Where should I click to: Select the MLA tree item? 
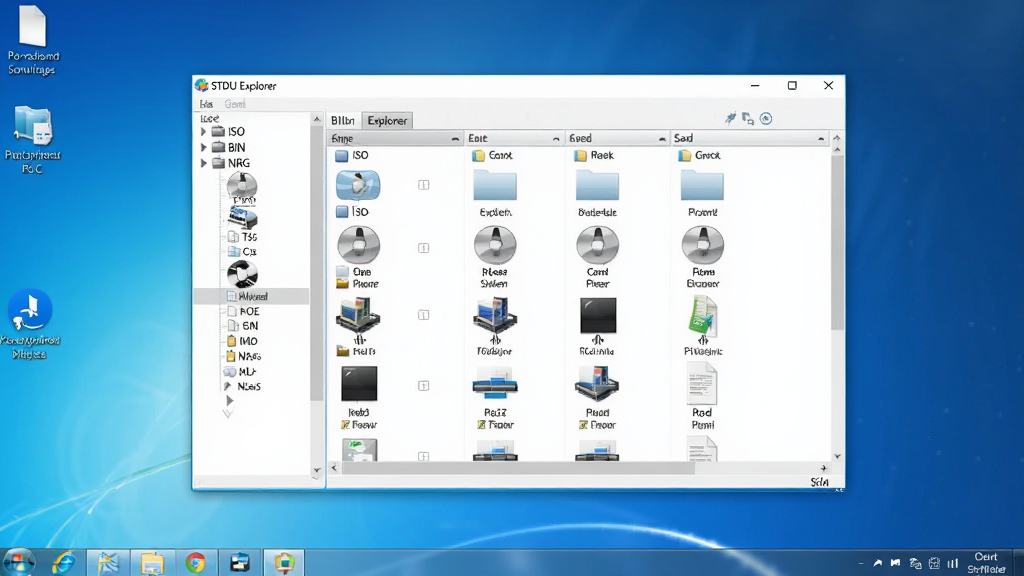coord(240,372)
